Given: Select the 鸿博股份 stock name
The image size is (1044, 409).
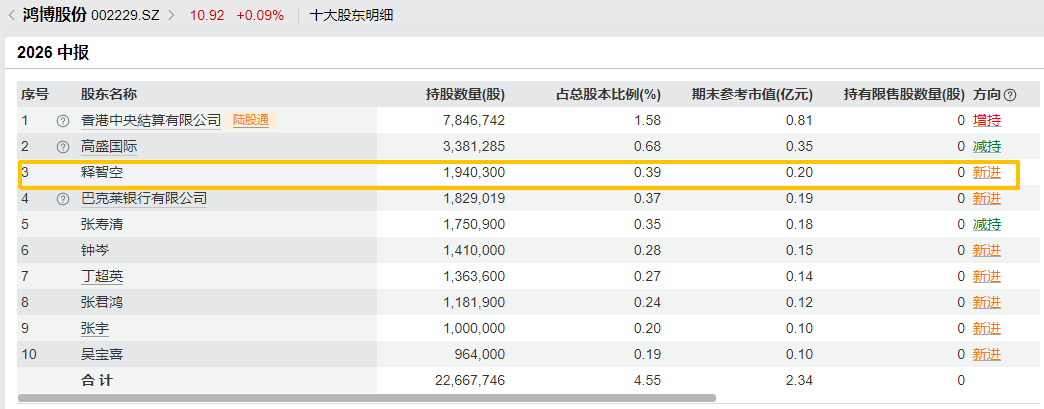Looking at the screenshot, I should pyautogui.click(x=54, y=15).
